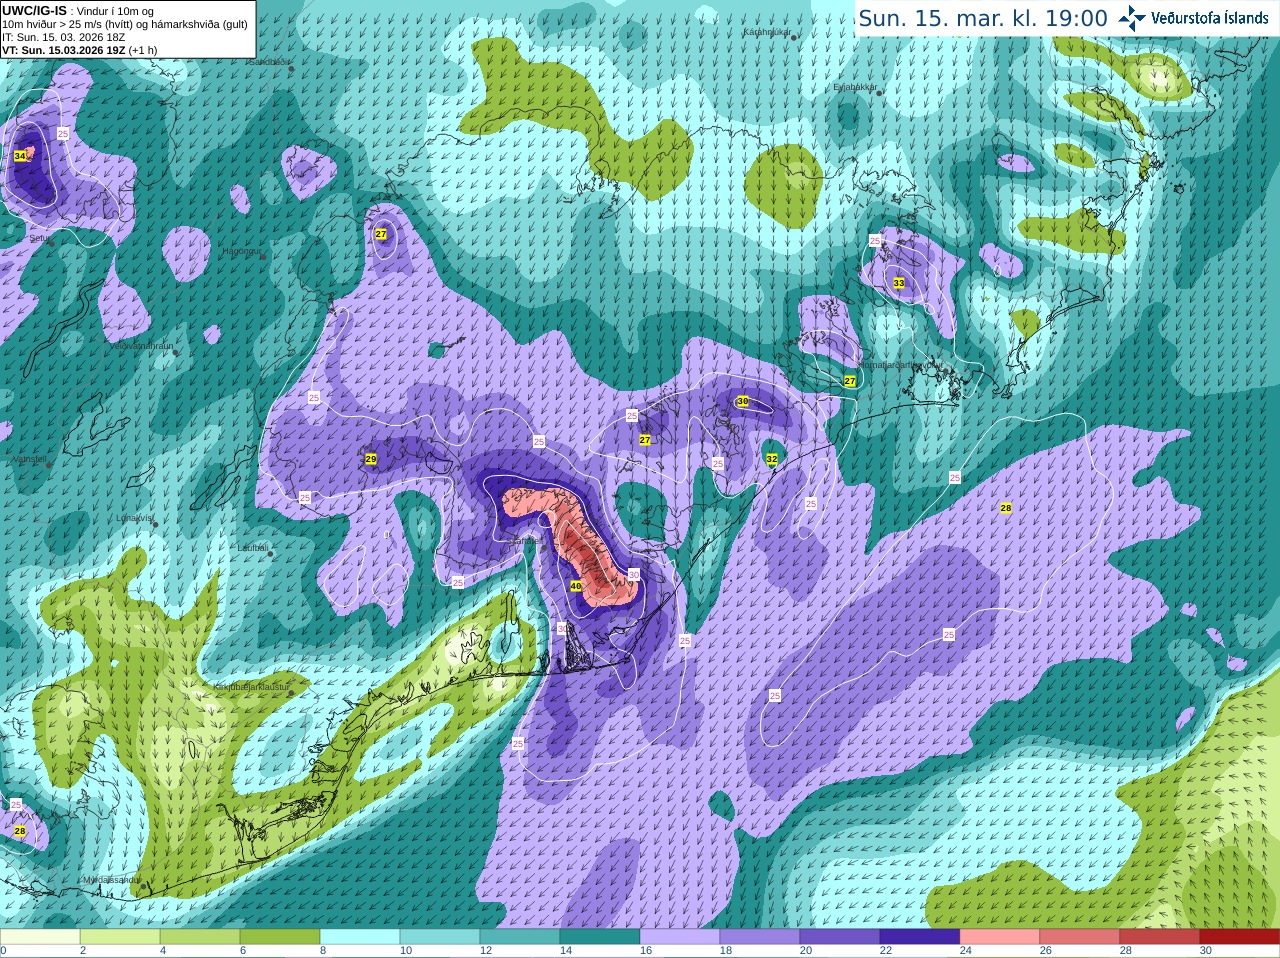Click the white 25 contour label beside the 34 maximum
1280x958 pixels.
(63, 133)
